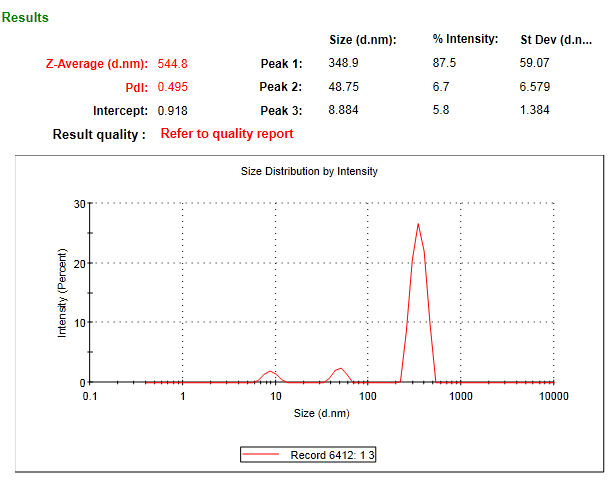Select the Z-Average value 544.8

tap(173, 64)
